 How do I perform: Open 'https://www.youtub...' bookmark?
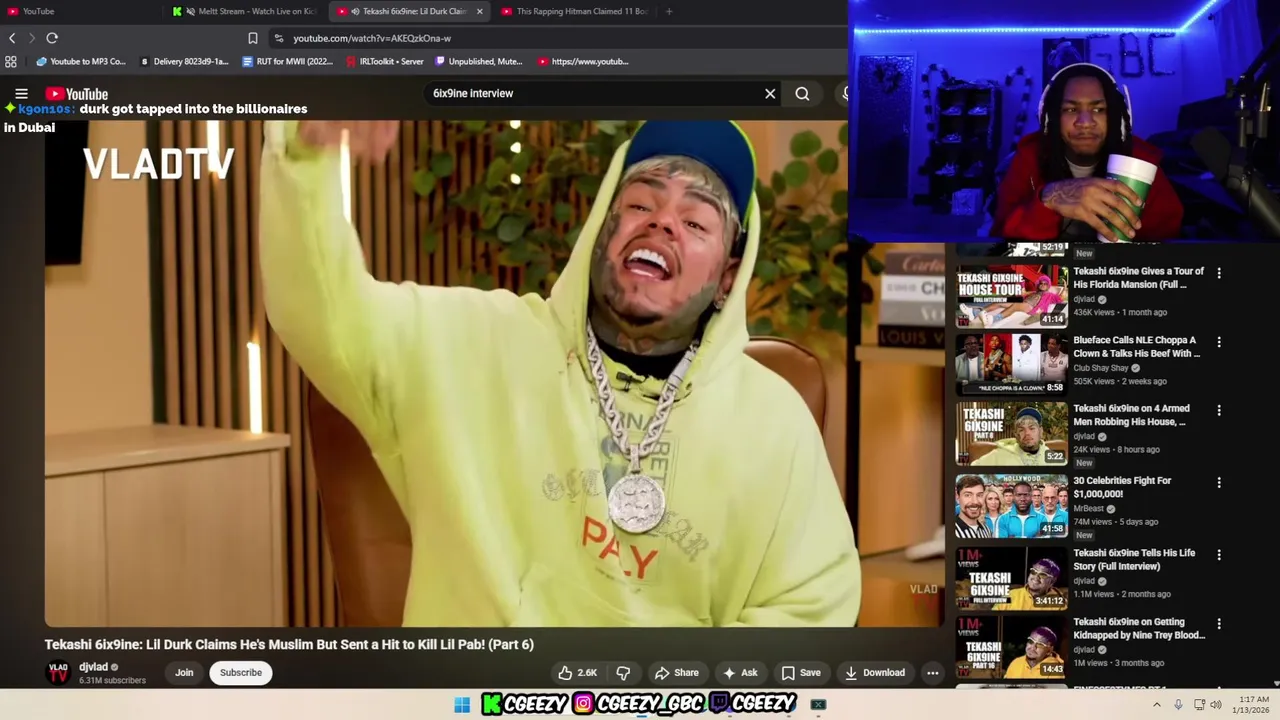[583, 62]
